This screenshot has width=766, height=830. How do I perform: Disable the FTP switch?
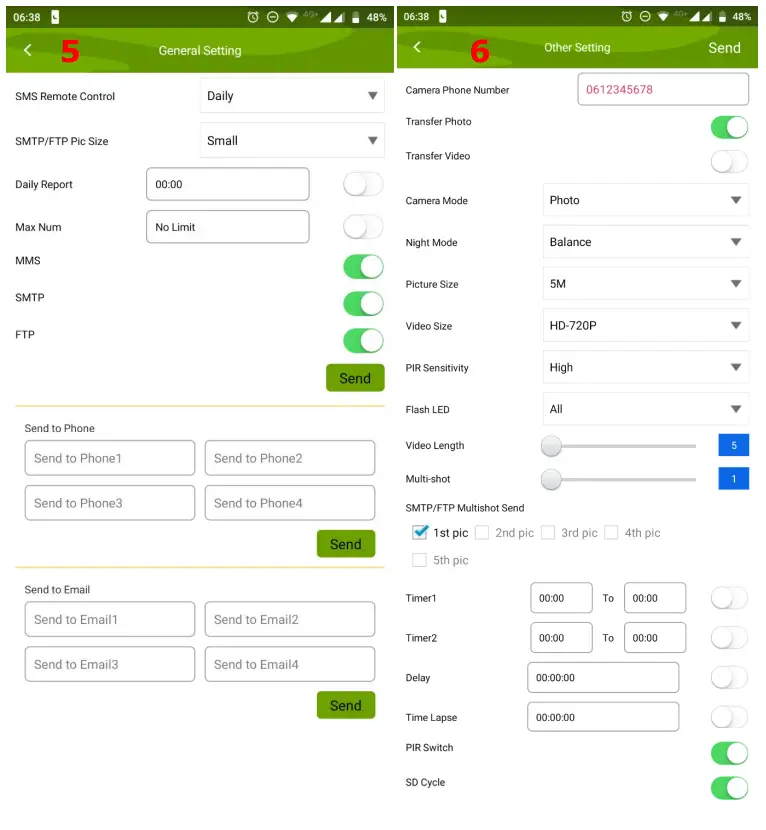[x=363, y=340]
